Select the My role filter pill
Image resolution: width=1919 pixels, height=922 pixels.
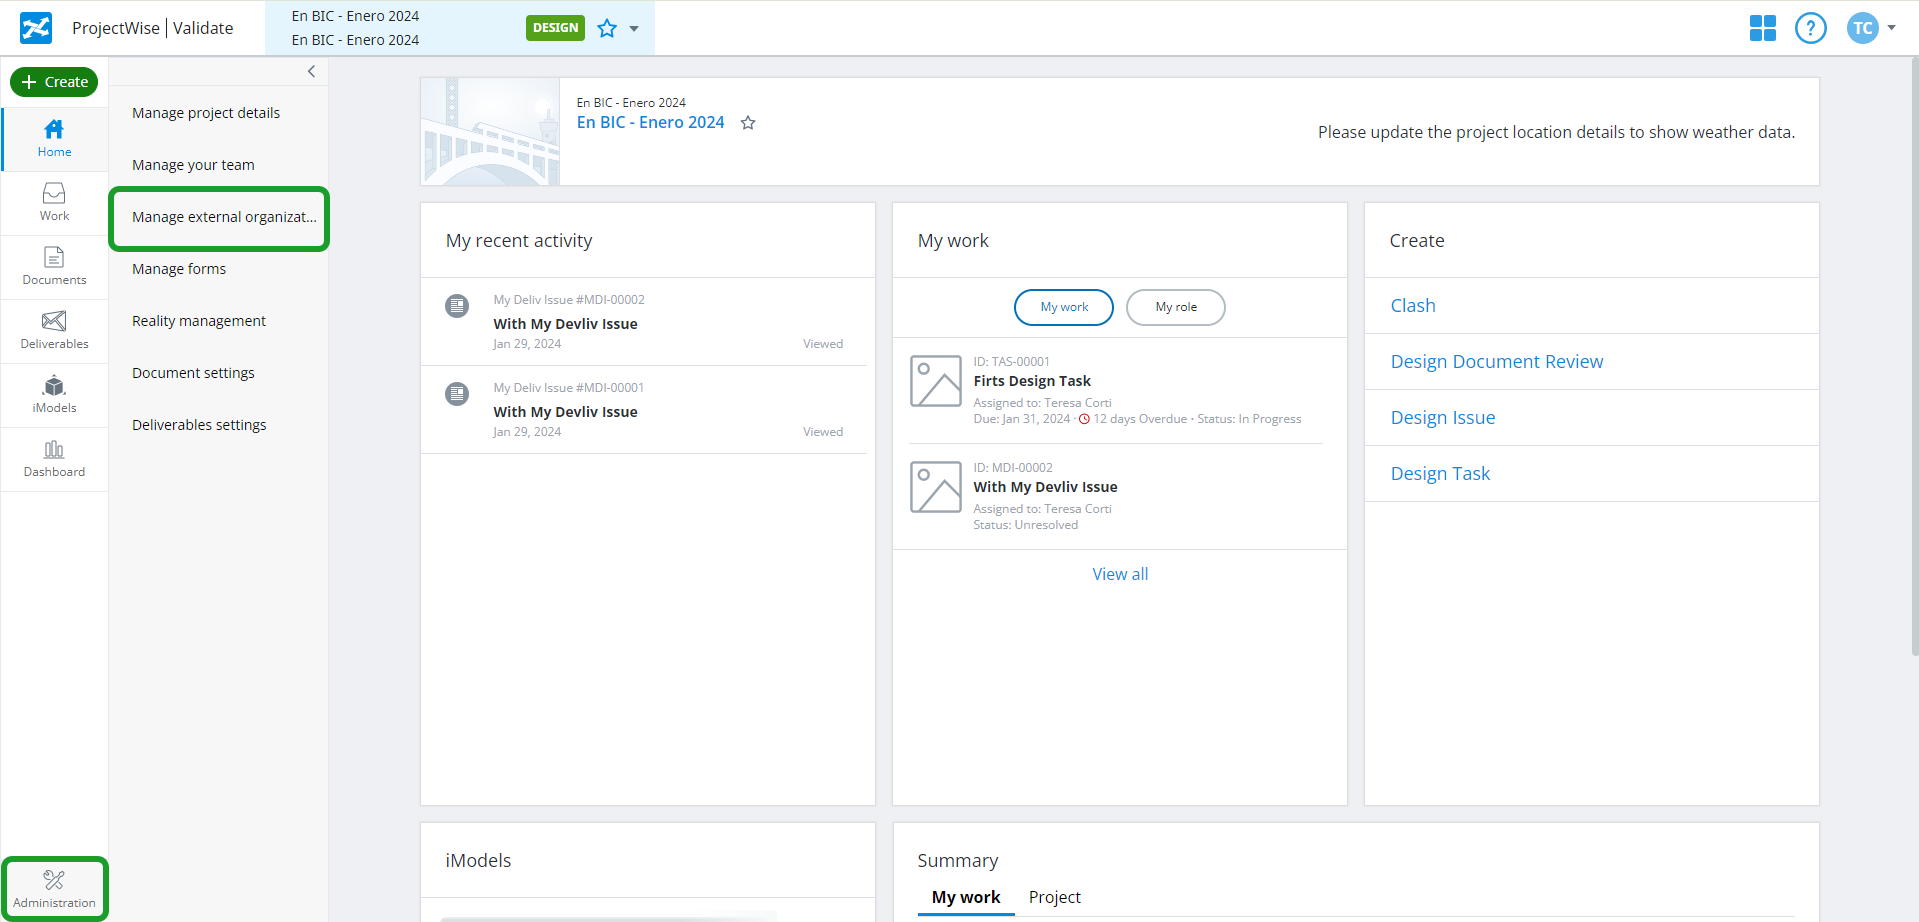click(x=1176, y=307)
